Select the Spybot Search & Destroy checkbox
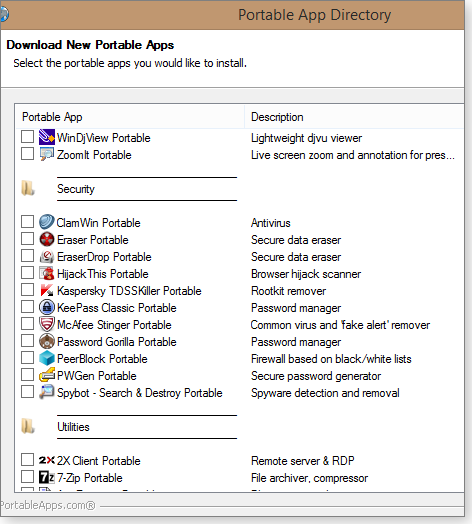Screen dimensions: 472x524 [27, 392]
